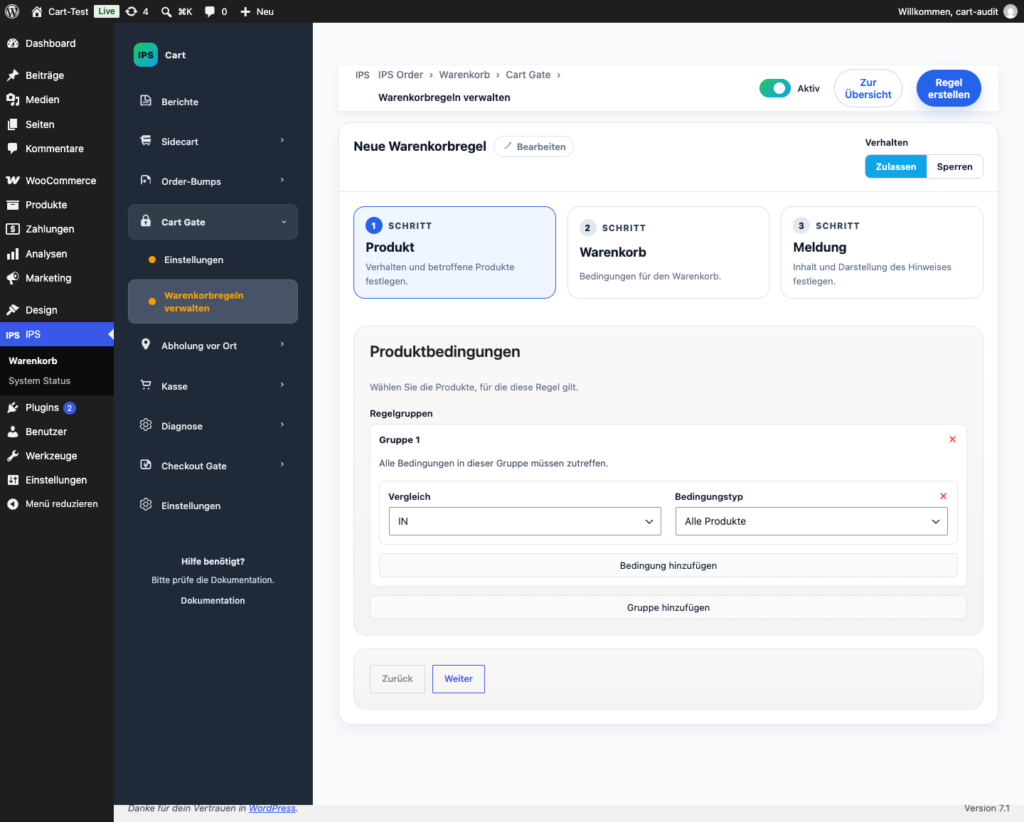The image size is (1024, 822).
Task: Collapse the Cart Gate submenu chevron
Action: pyautogui.click(x=283, y=222)
